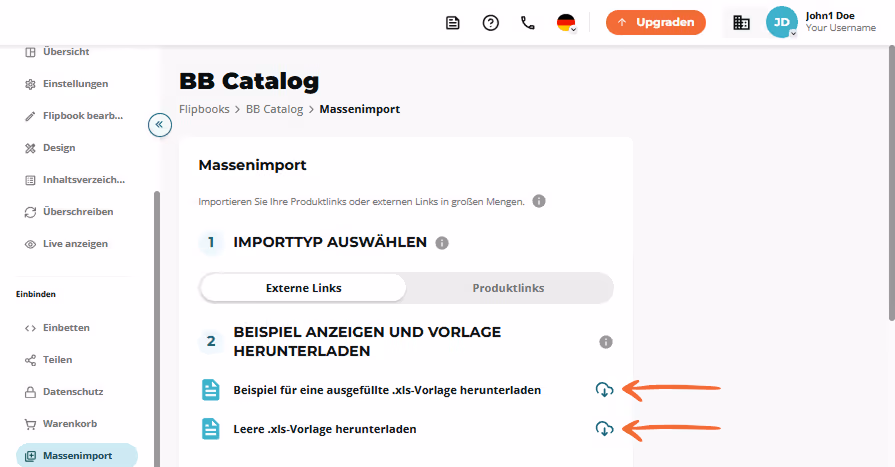Click the phone contact icon
895x467 pixels.
click(528, 23)
